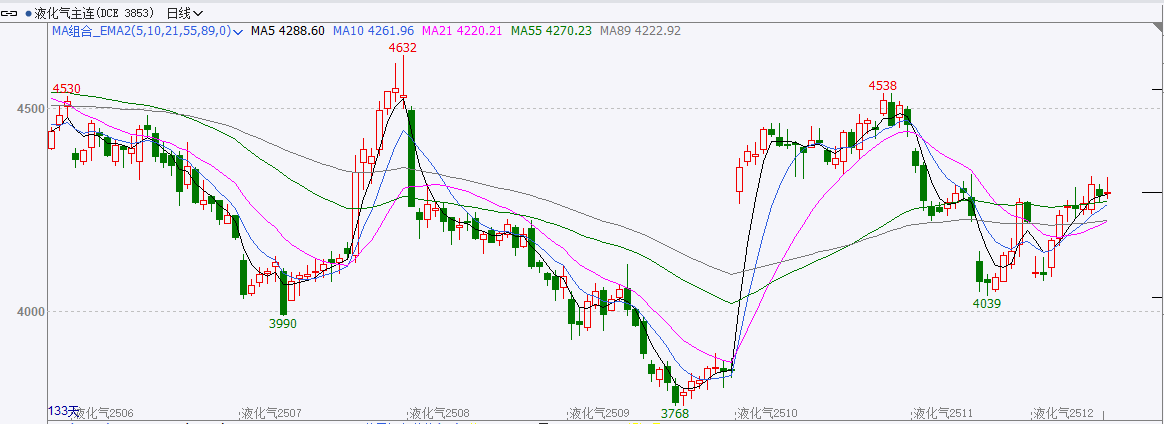Click the 4039 low price label
The height and width of the screenshot is (424, 1164).
coord(987,302)
